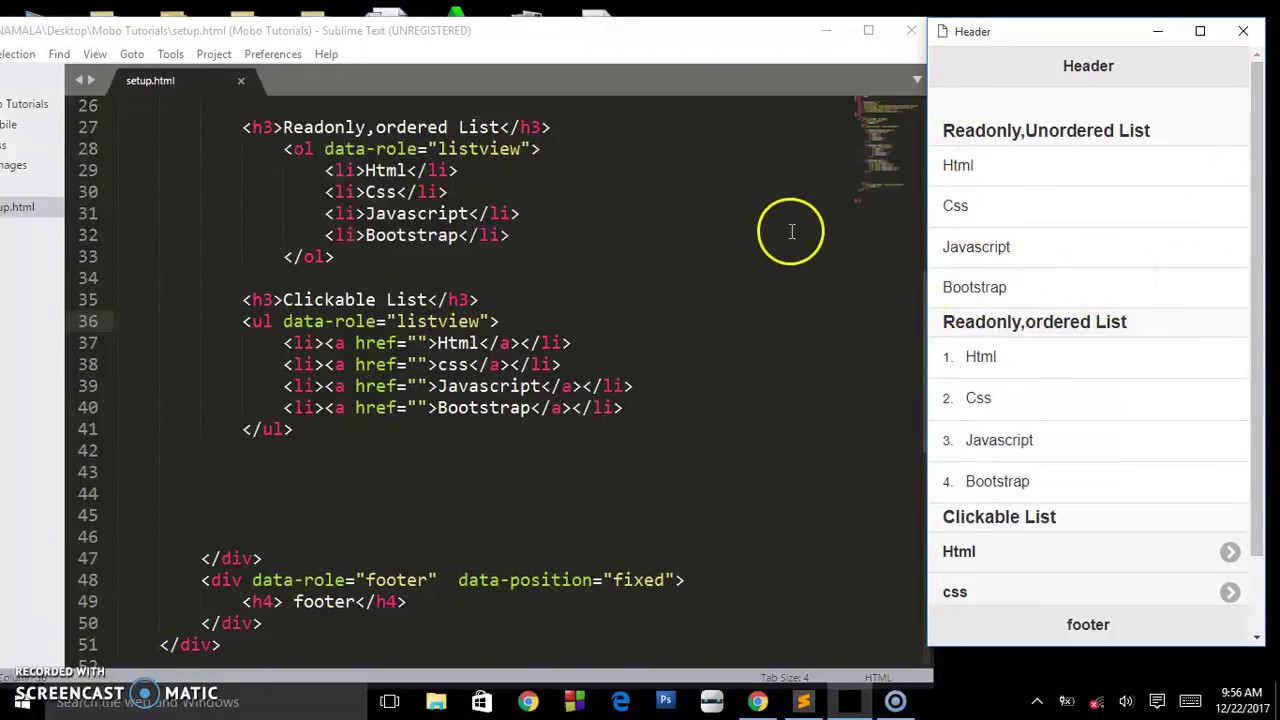Open the colorful tiles app in the taskbar
Viewport: 1280px width, 720px height.
574,701
